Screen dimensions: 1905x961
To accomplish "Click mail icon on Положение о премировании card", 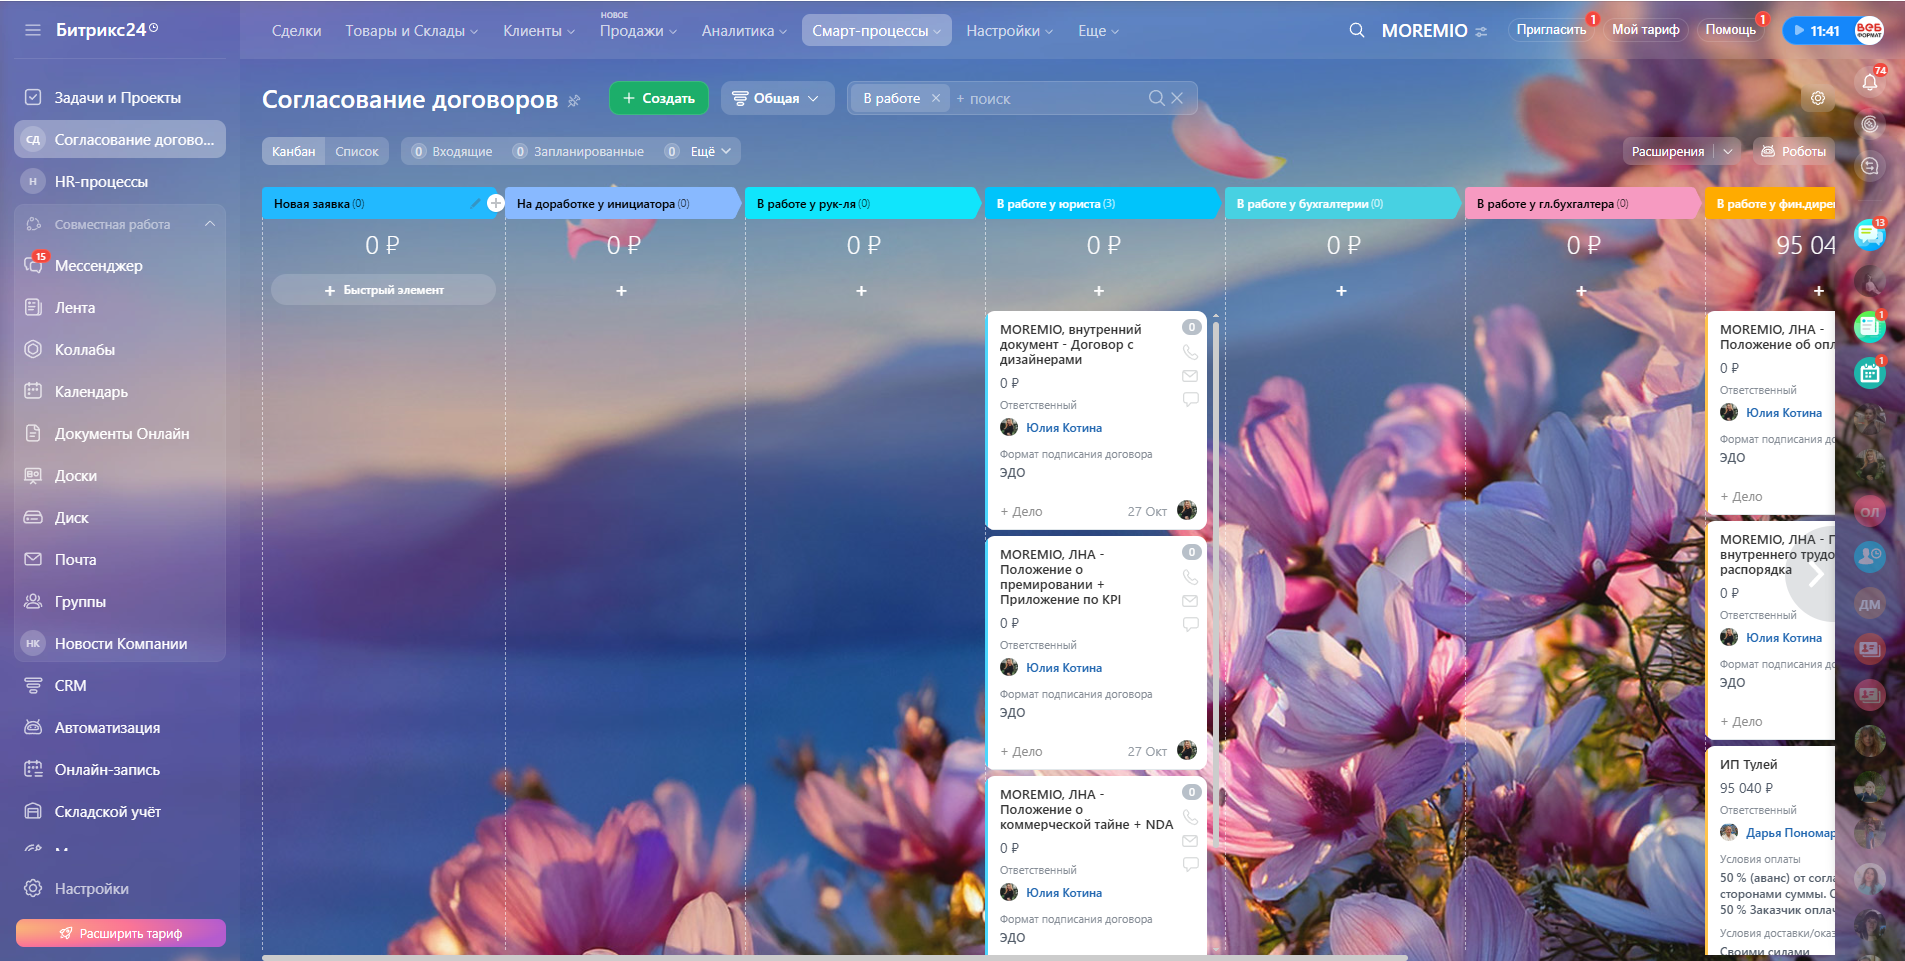I will [x=1190, y=601].
